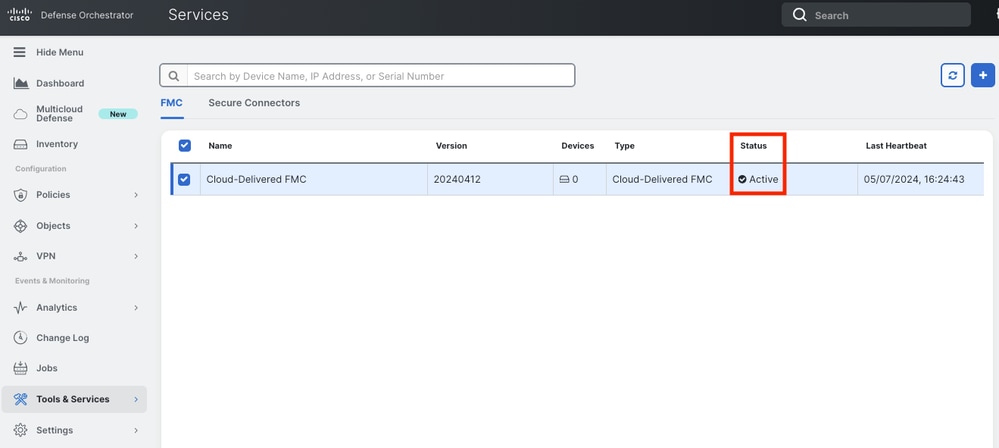Screen dimensions: 999x448
Task: Sort by the Version column header
Action: pyautogui.click(x=451, y=146)
